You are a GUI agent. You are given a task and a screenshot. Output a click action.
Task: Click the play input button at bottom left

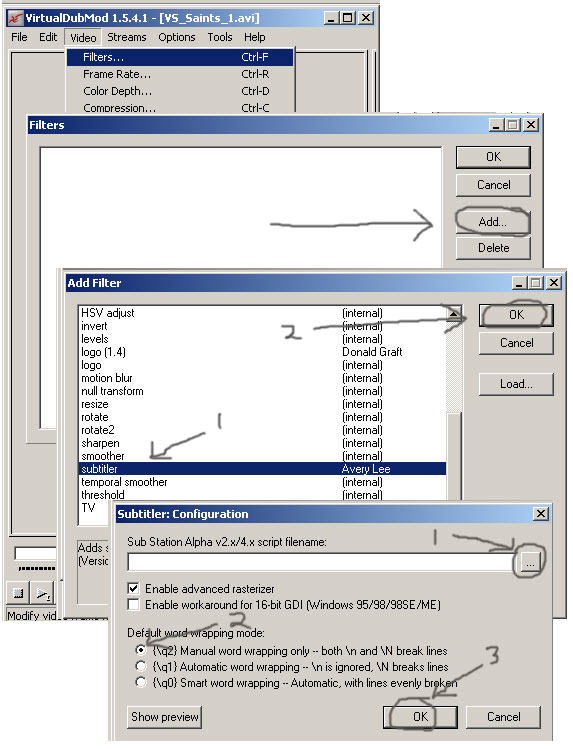(43, 593)
